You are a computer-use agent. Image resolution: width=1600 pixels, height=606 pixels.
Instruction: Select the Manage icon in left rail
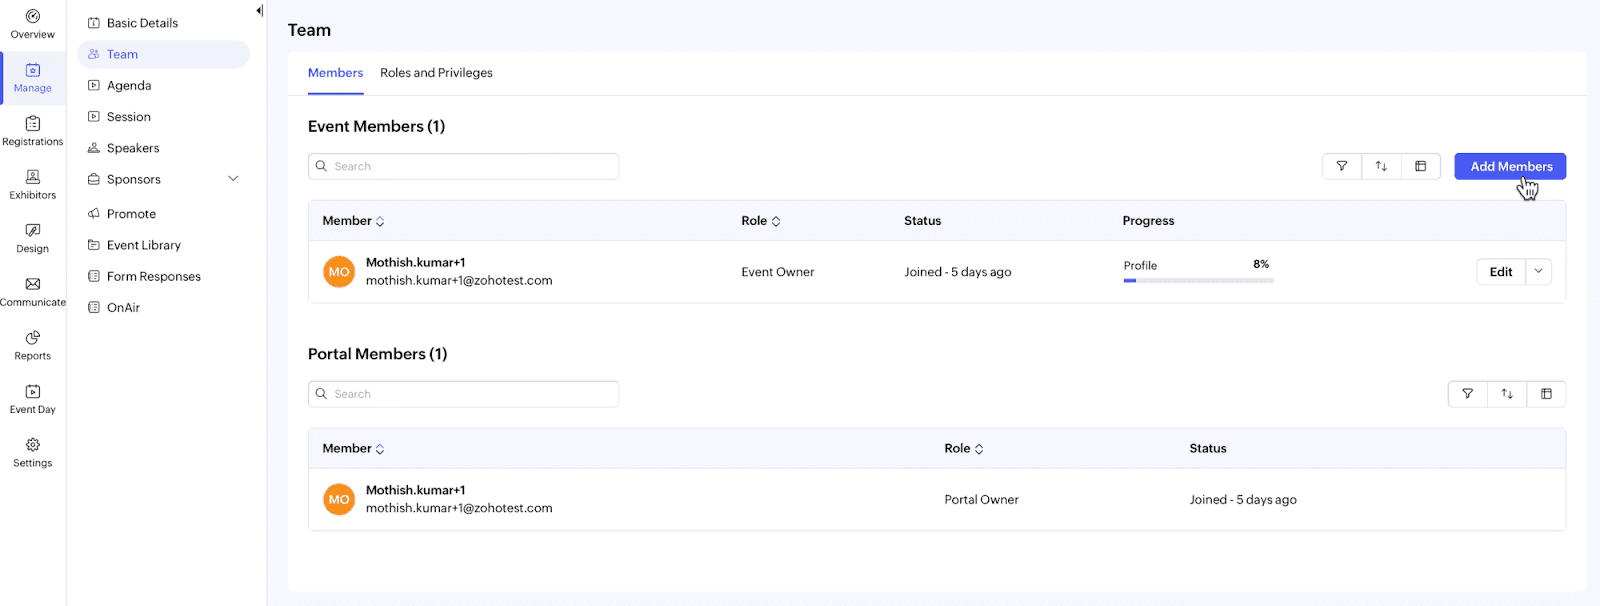pyautogui.click(x=33, y=70)
